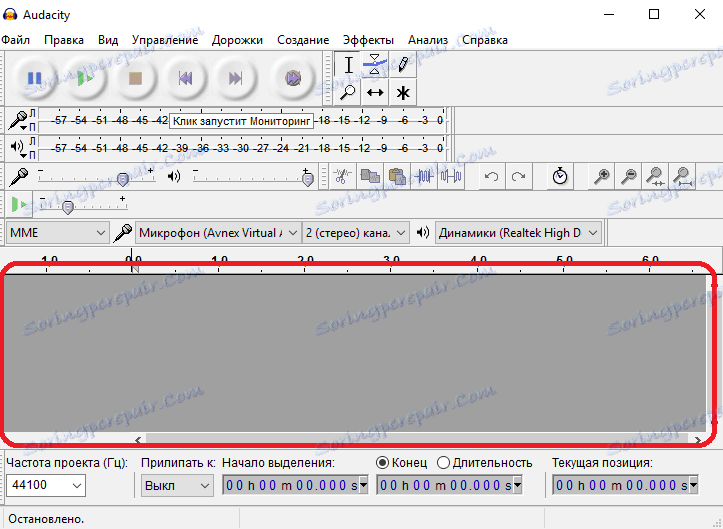Image resolution: width=723 pixels, height=529 pixels.
Task: Open the Прилипать к Выкл dropdown
Action: click(177, 486)
